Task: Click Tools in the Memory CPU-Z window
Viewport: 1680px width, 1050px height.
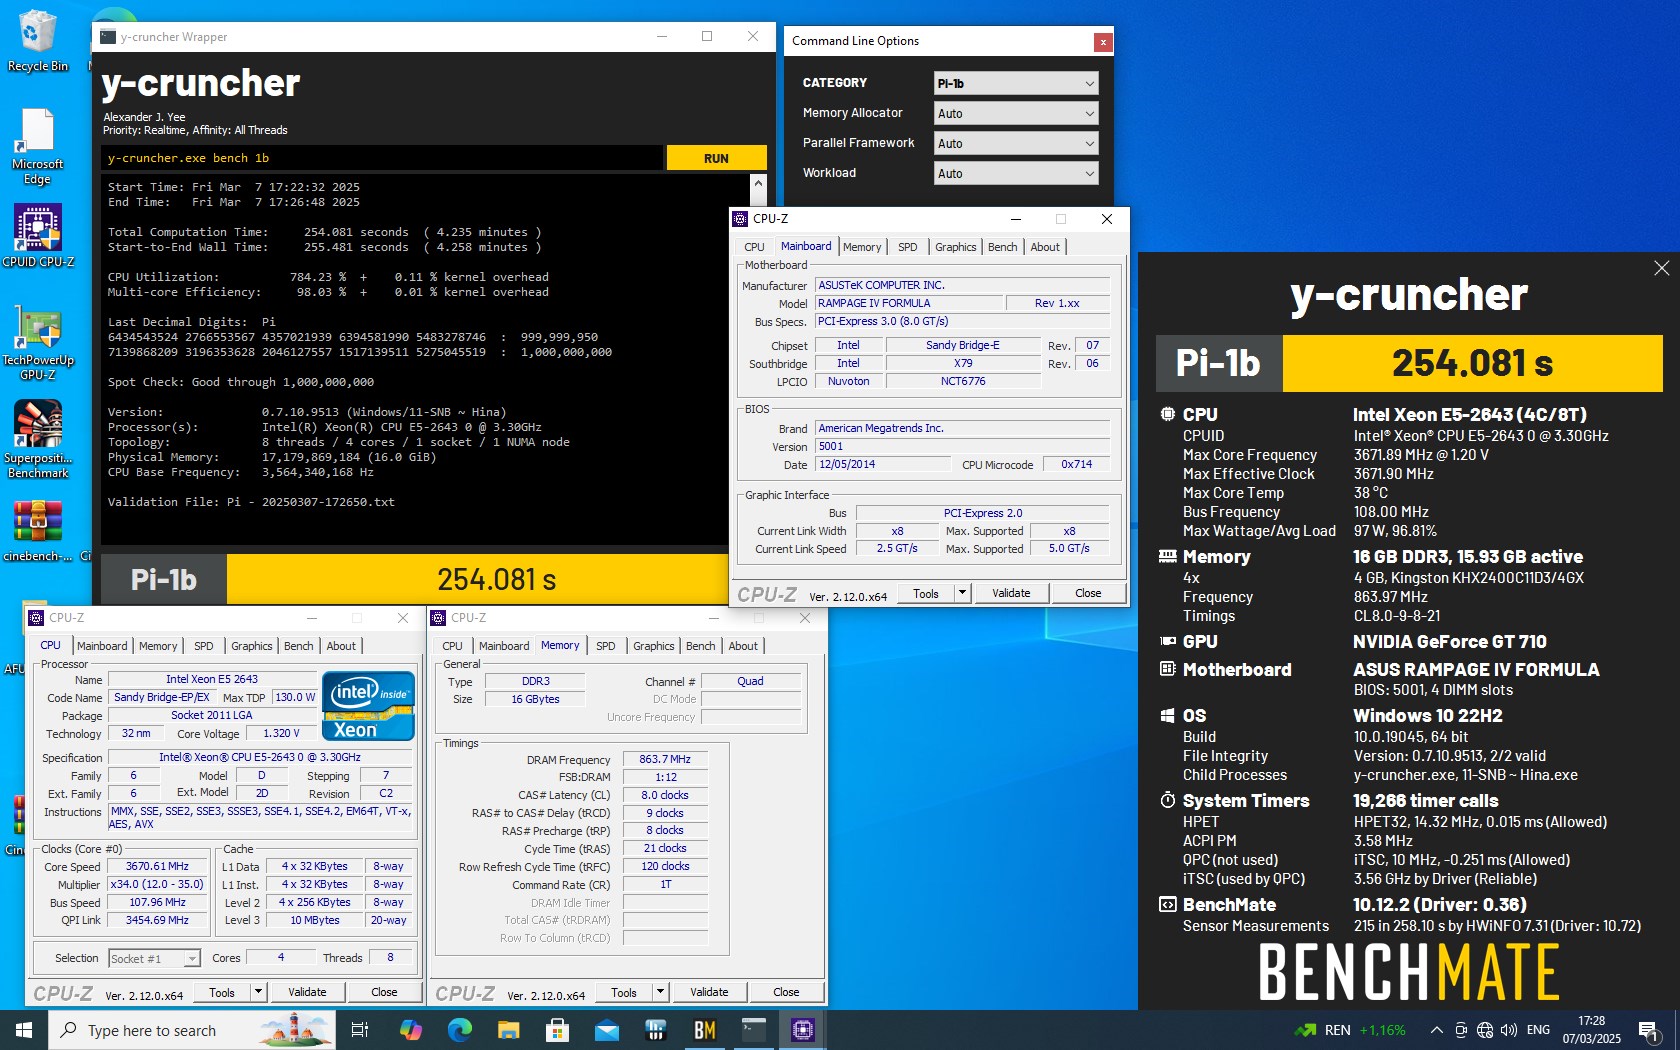Action: click(x=624, y=992)
